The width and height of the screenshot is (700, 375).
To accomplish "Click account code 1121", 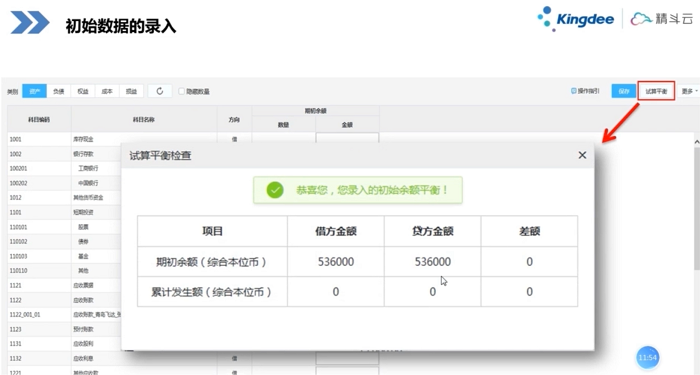I will (x=16, y=285).
